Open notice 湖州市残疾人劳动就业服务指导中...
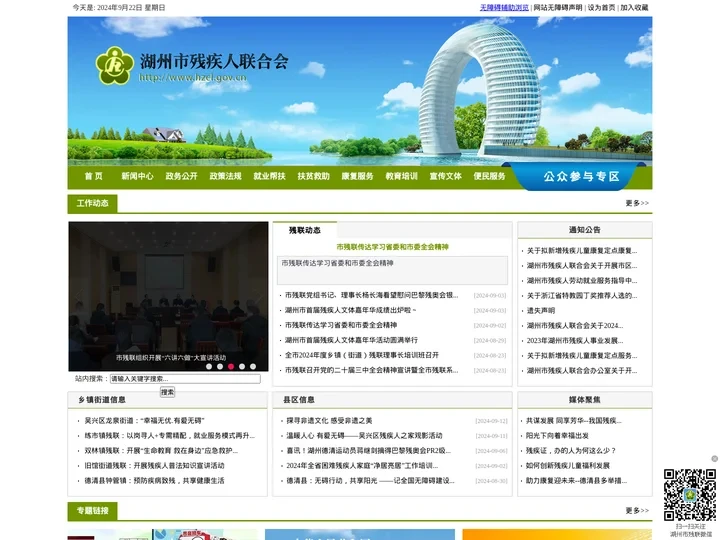 coord(582,281)
